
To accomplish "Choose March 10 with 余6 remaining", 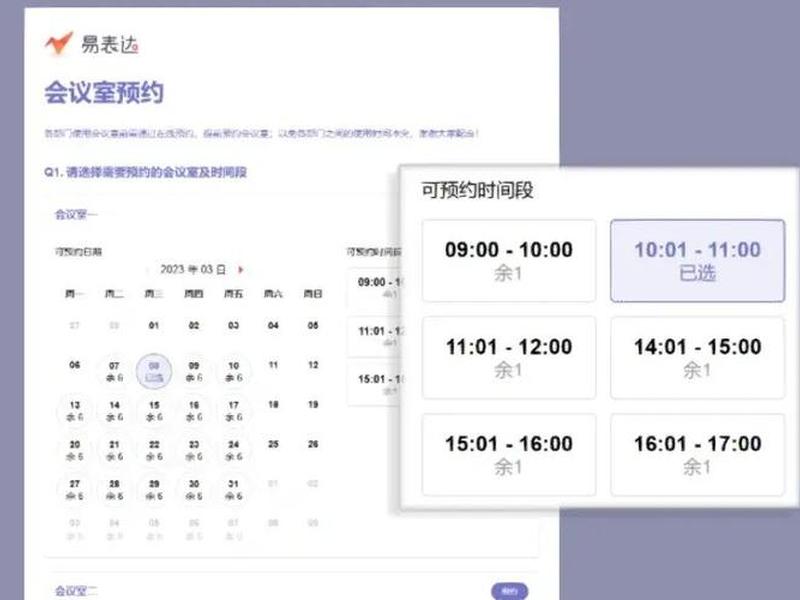I will coord(234,371).
